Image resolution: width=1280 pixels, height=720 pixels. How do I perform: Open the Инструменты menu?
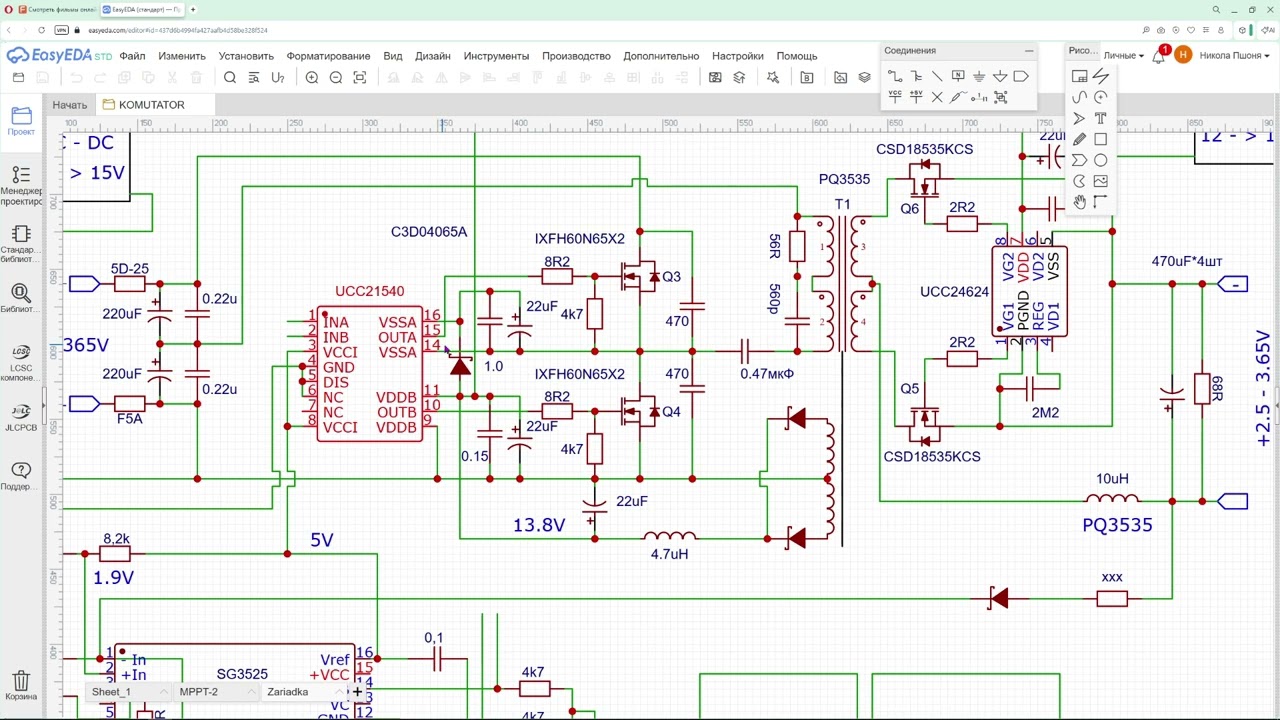pyautogui.click(x=496, y=56)
